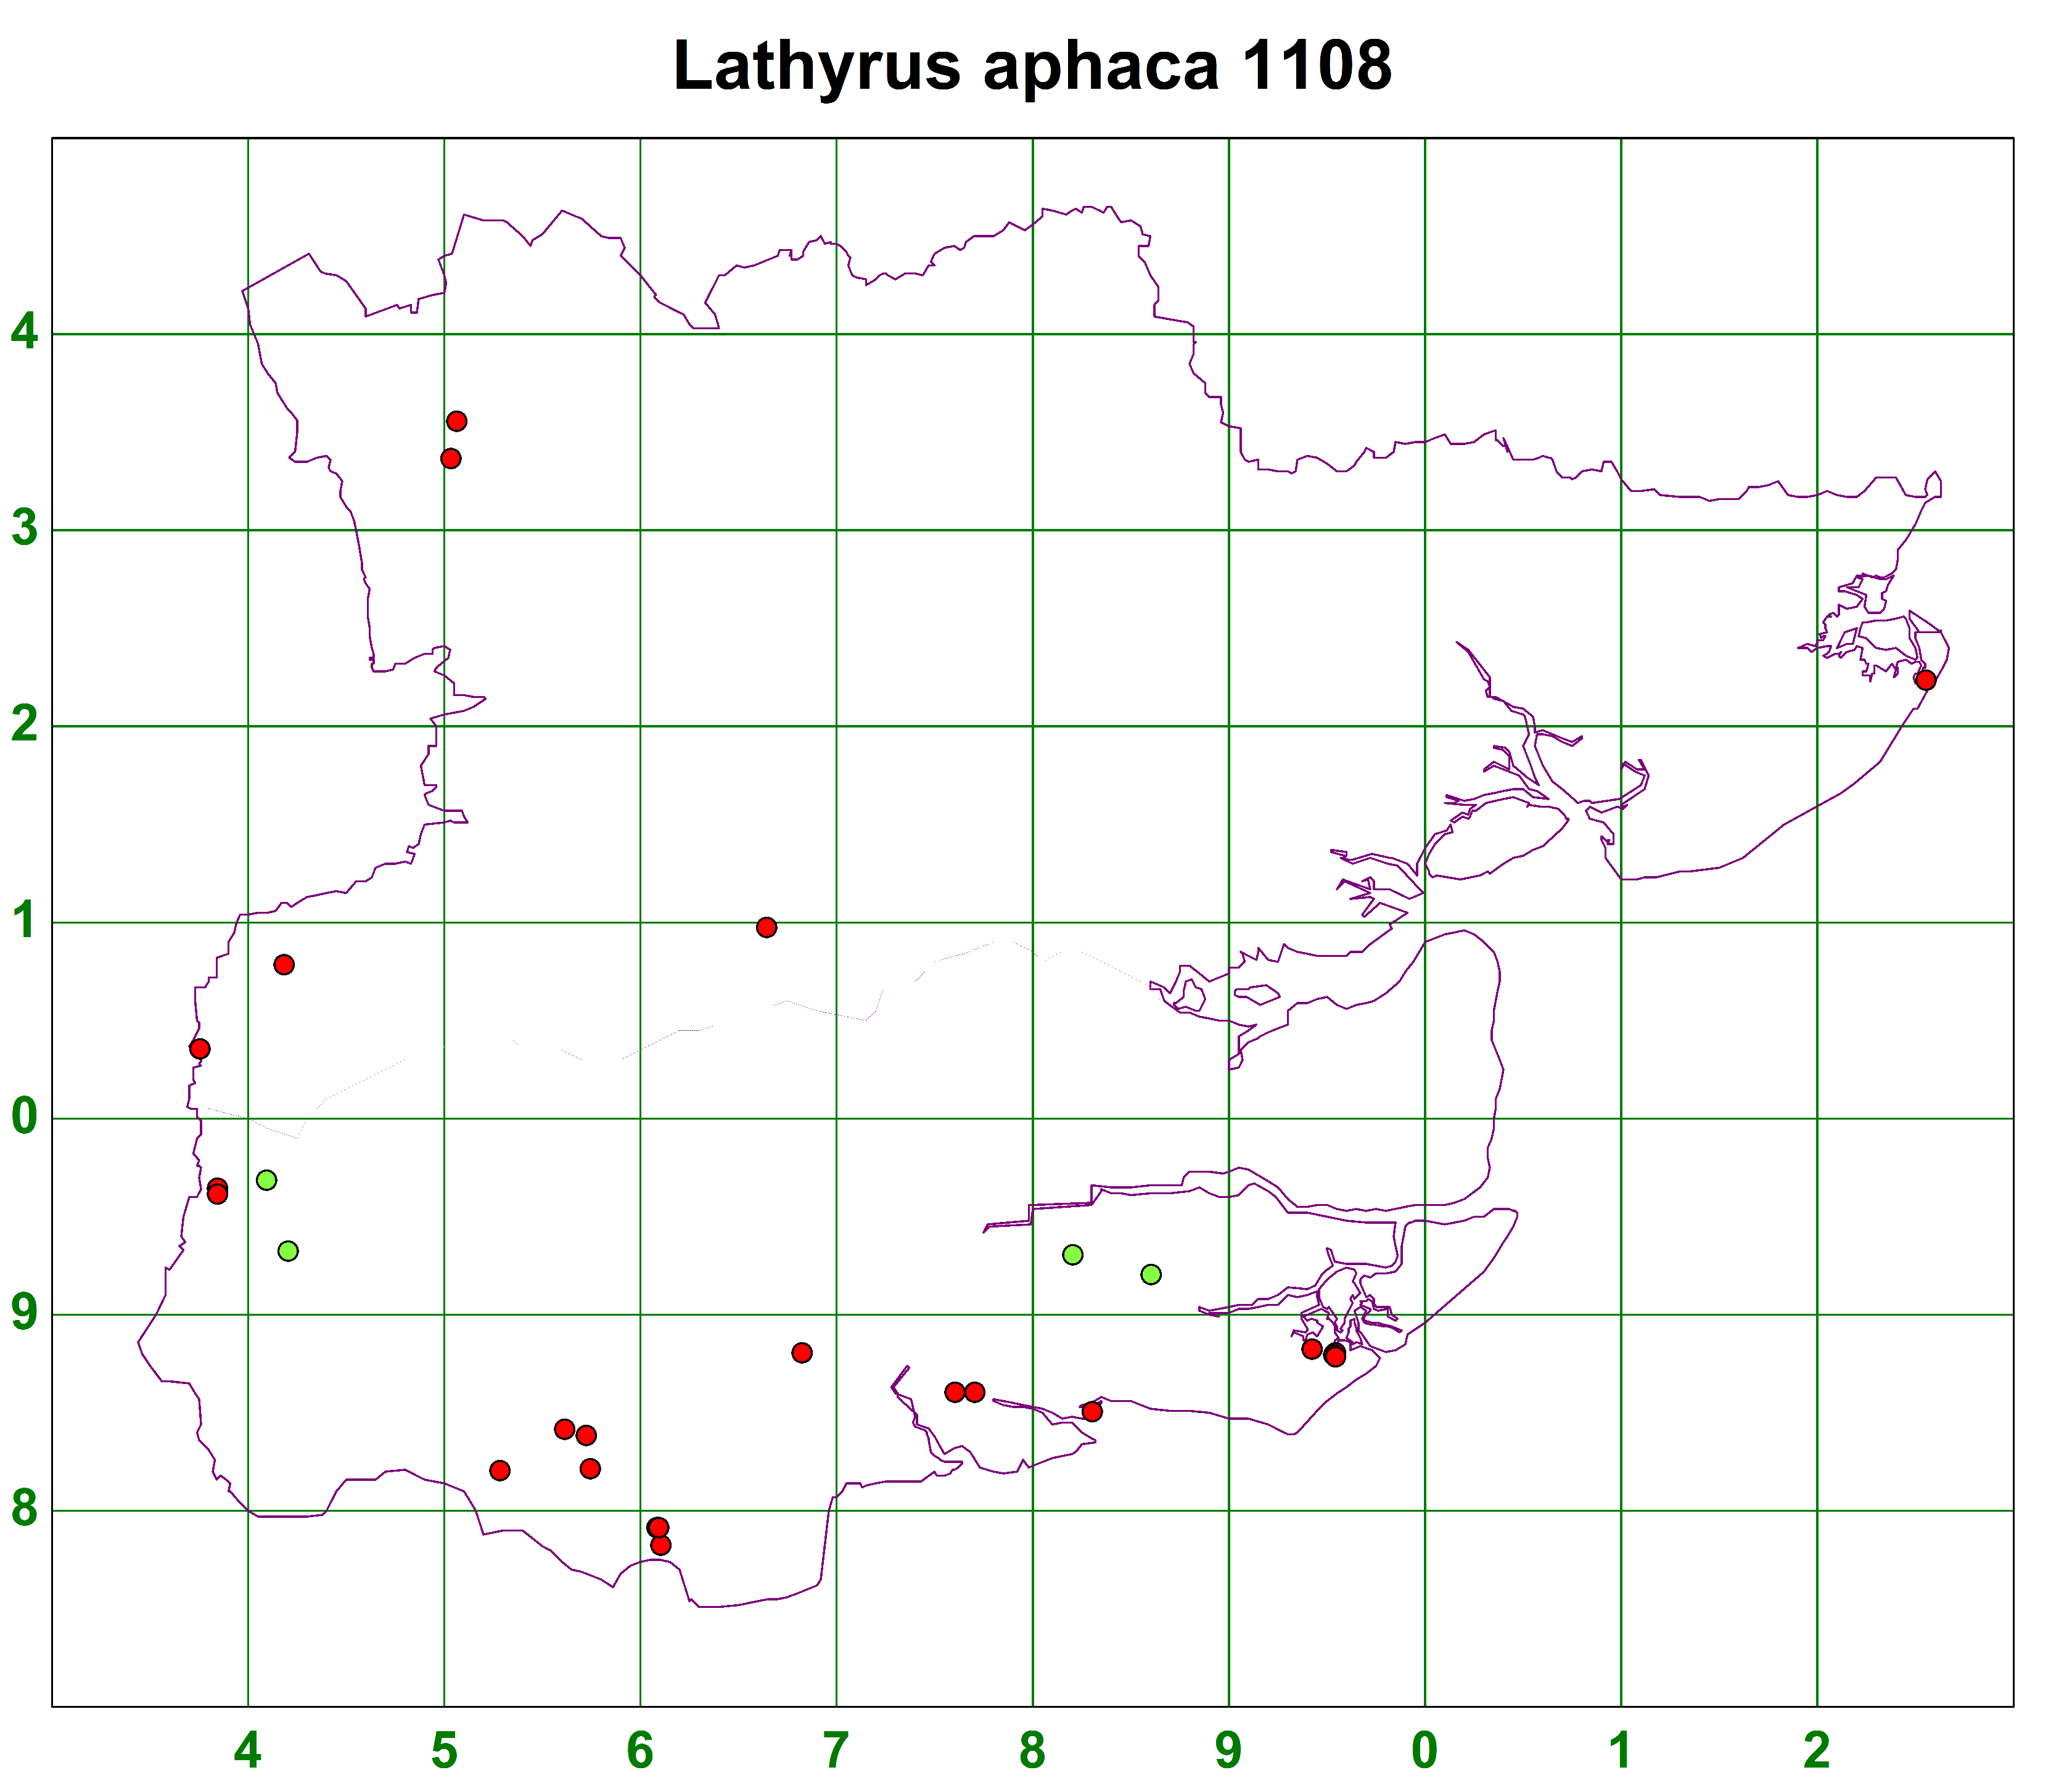Select the red dot just above gridline 1
The image size is (2072, 1791).
(x=767, y=927)
